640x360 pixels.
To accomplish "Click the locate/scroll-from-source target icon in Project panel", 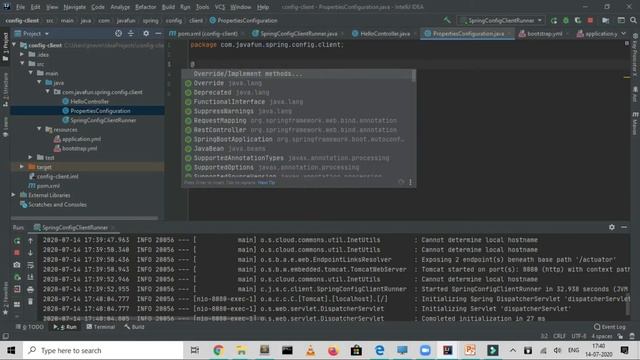I will tap(118, 33).
